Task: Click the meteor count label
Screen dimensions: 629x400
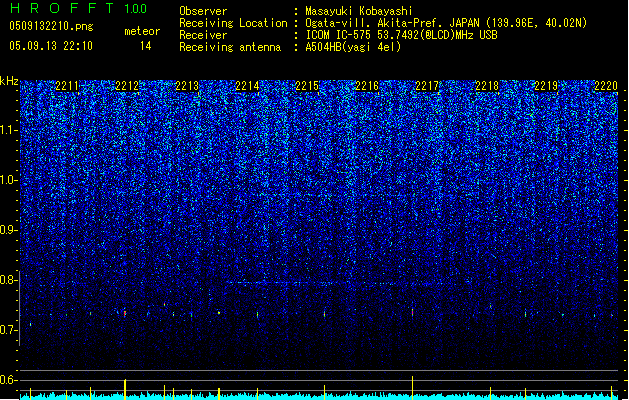Action: pyautogui.click(x=142, y=31)
